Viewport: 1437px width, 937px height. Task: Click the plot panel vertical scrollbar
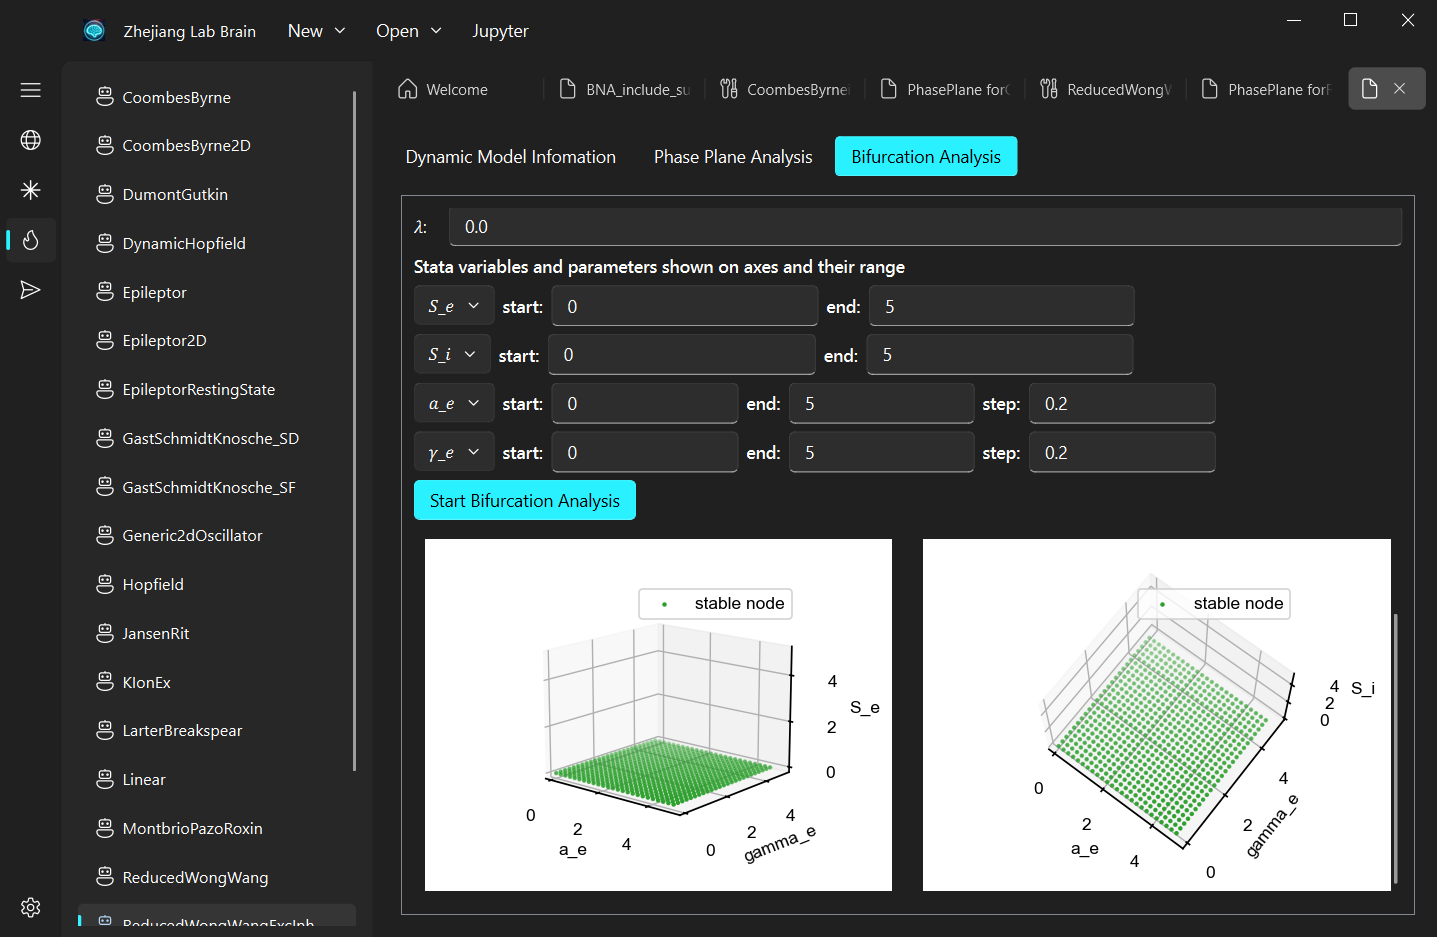[x=1395, y=748]
